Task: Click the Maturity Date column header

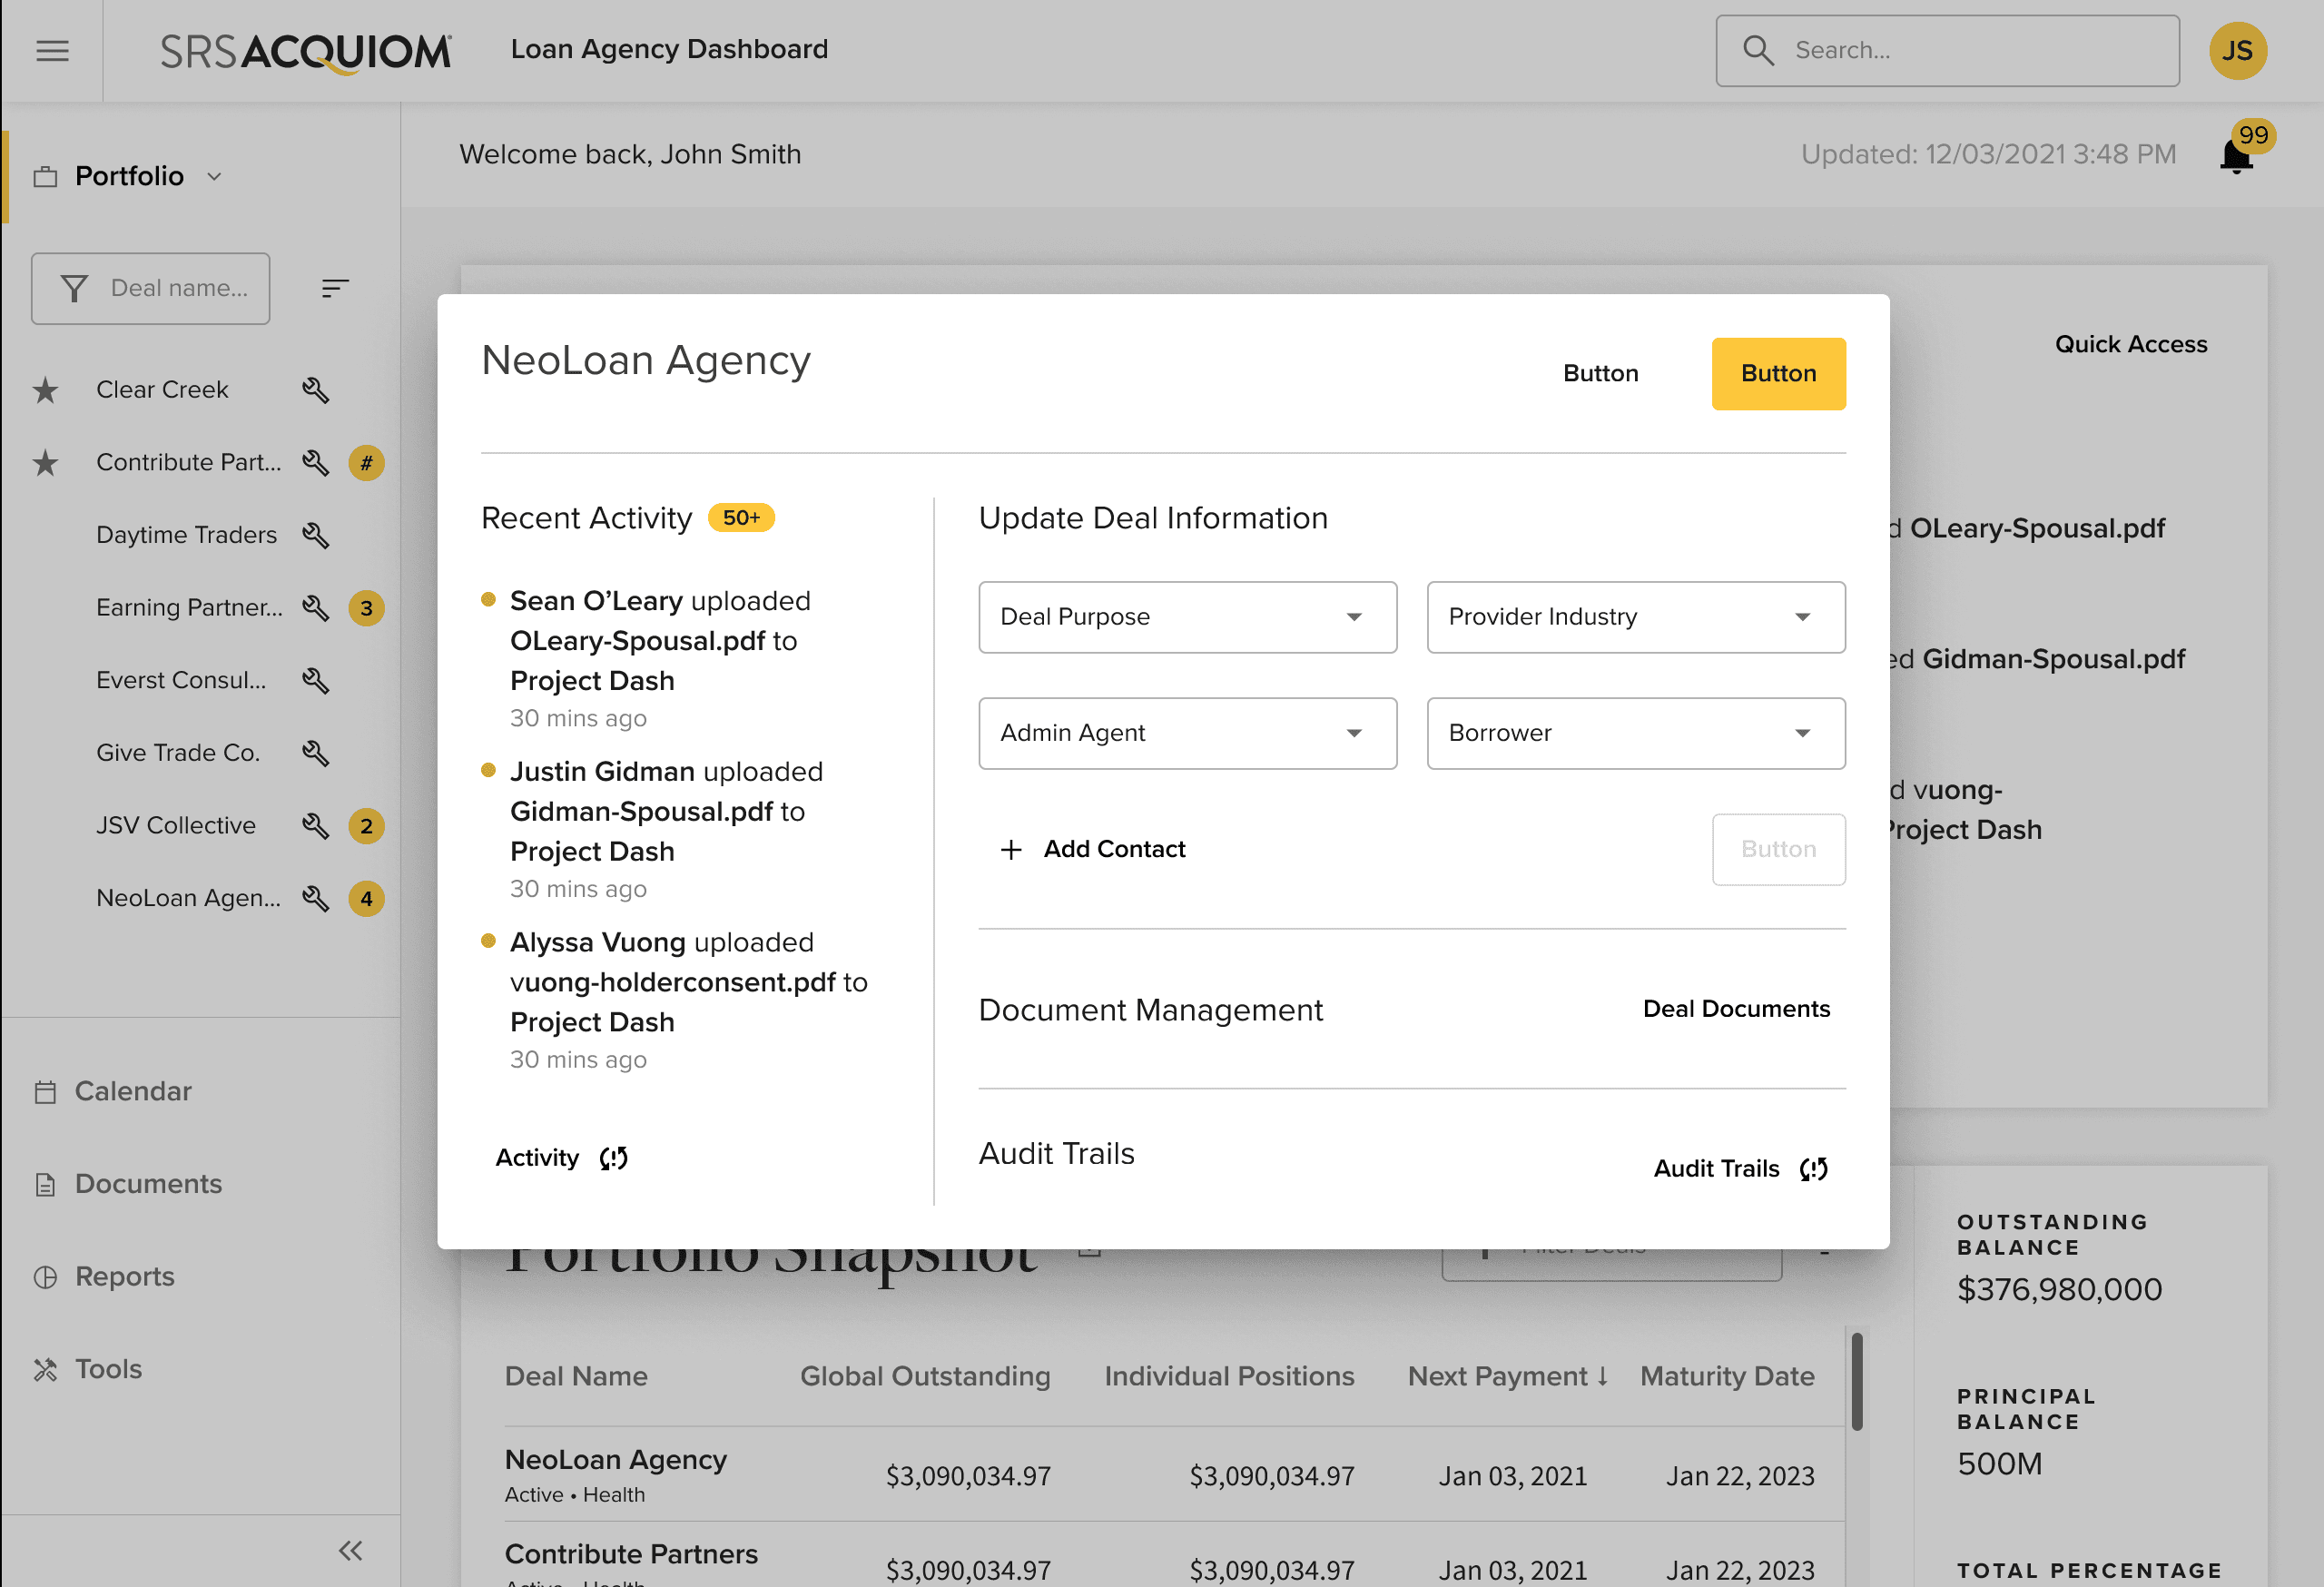Action: click(x=1727, y=1376)
